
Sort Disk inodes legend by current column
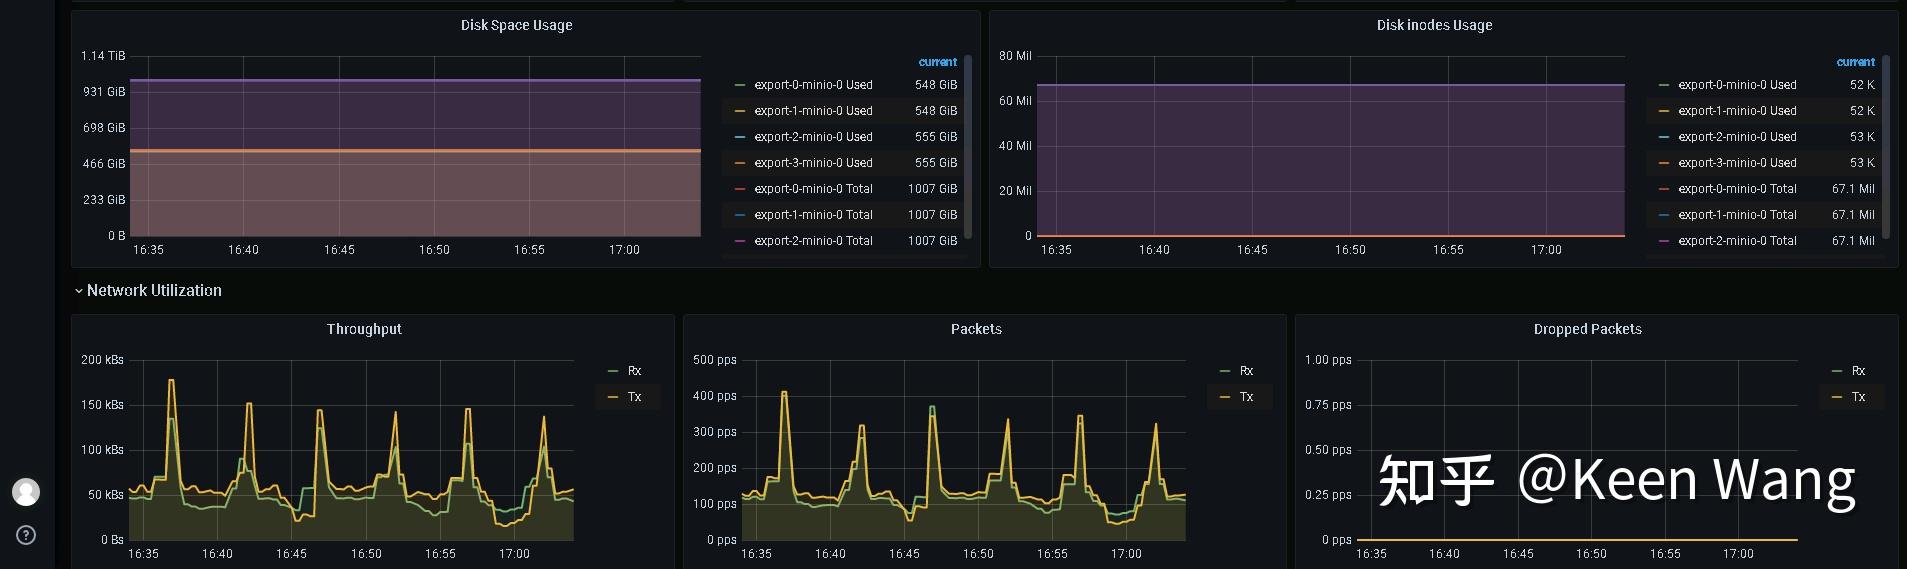(1855, 62)
